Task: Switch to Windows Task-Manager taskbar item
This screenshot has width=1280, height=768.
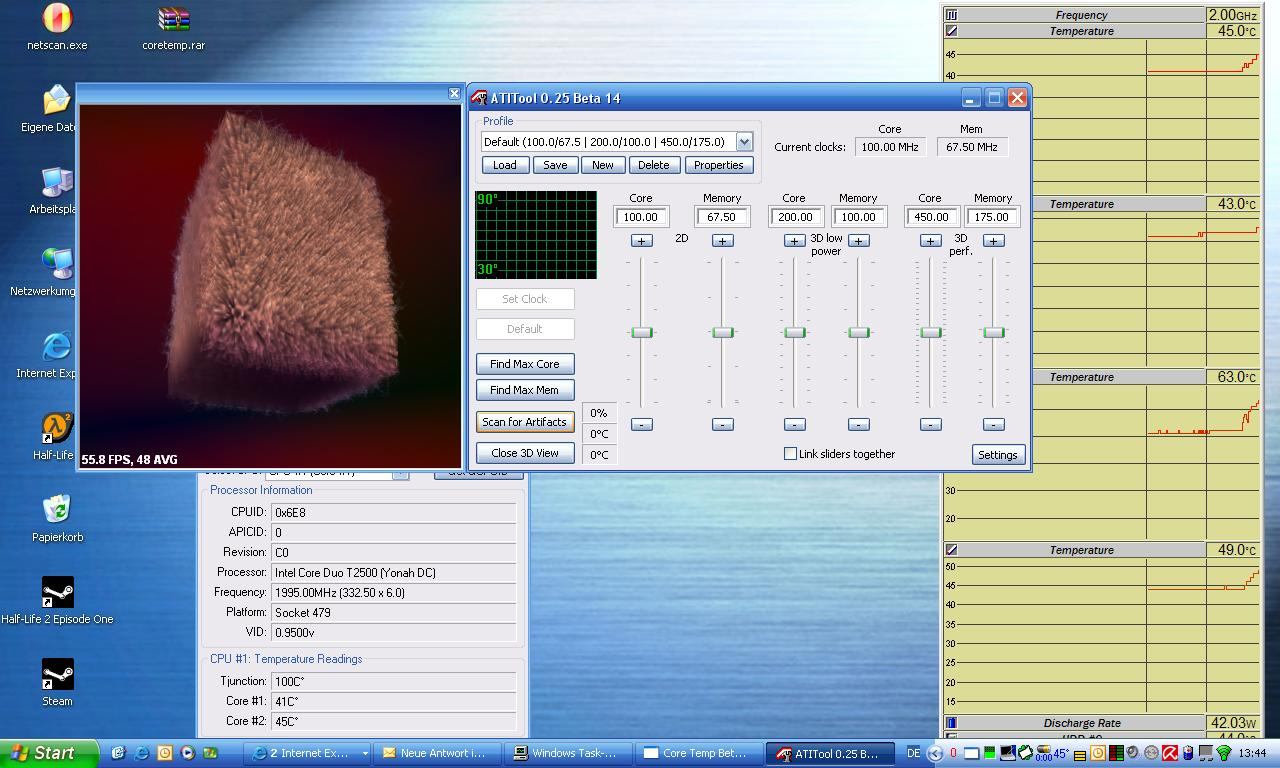Action: [565, 753]
